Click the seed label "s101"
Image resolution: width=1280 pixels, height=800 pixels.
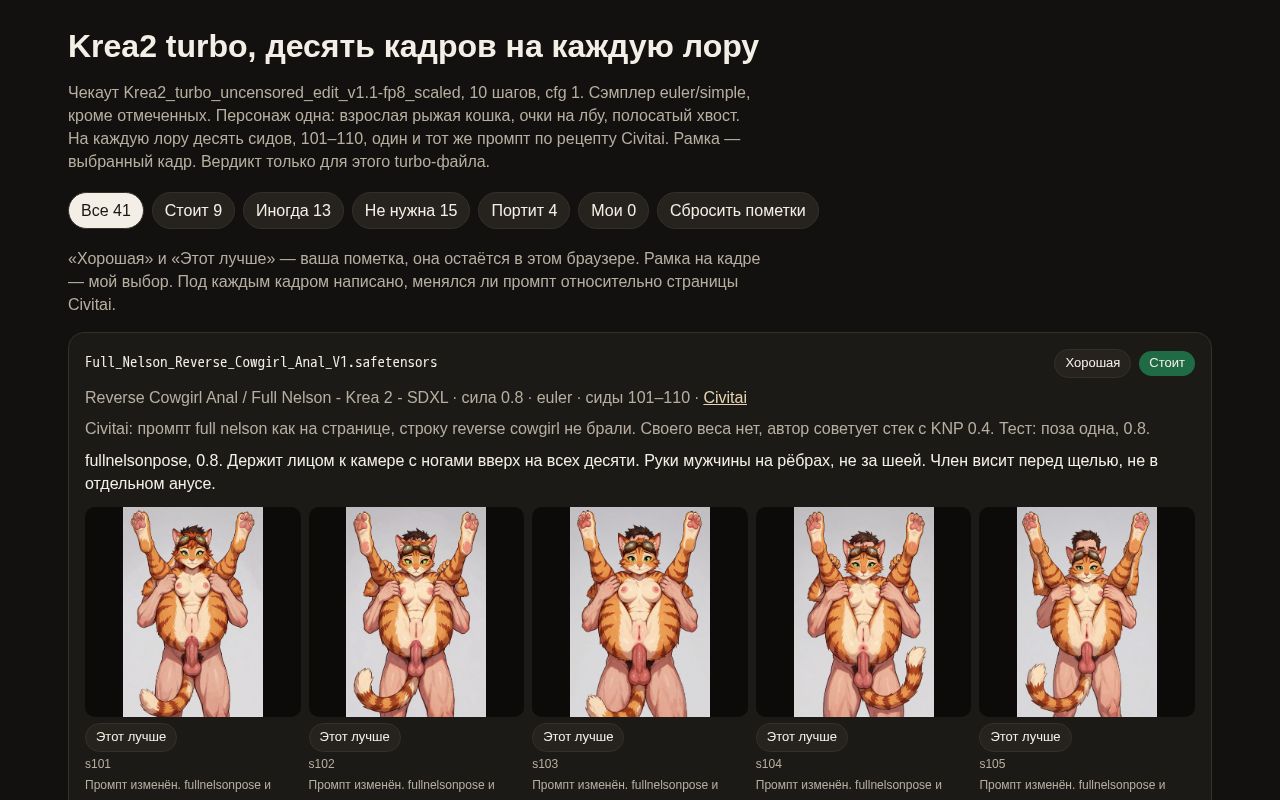[98, 764]
